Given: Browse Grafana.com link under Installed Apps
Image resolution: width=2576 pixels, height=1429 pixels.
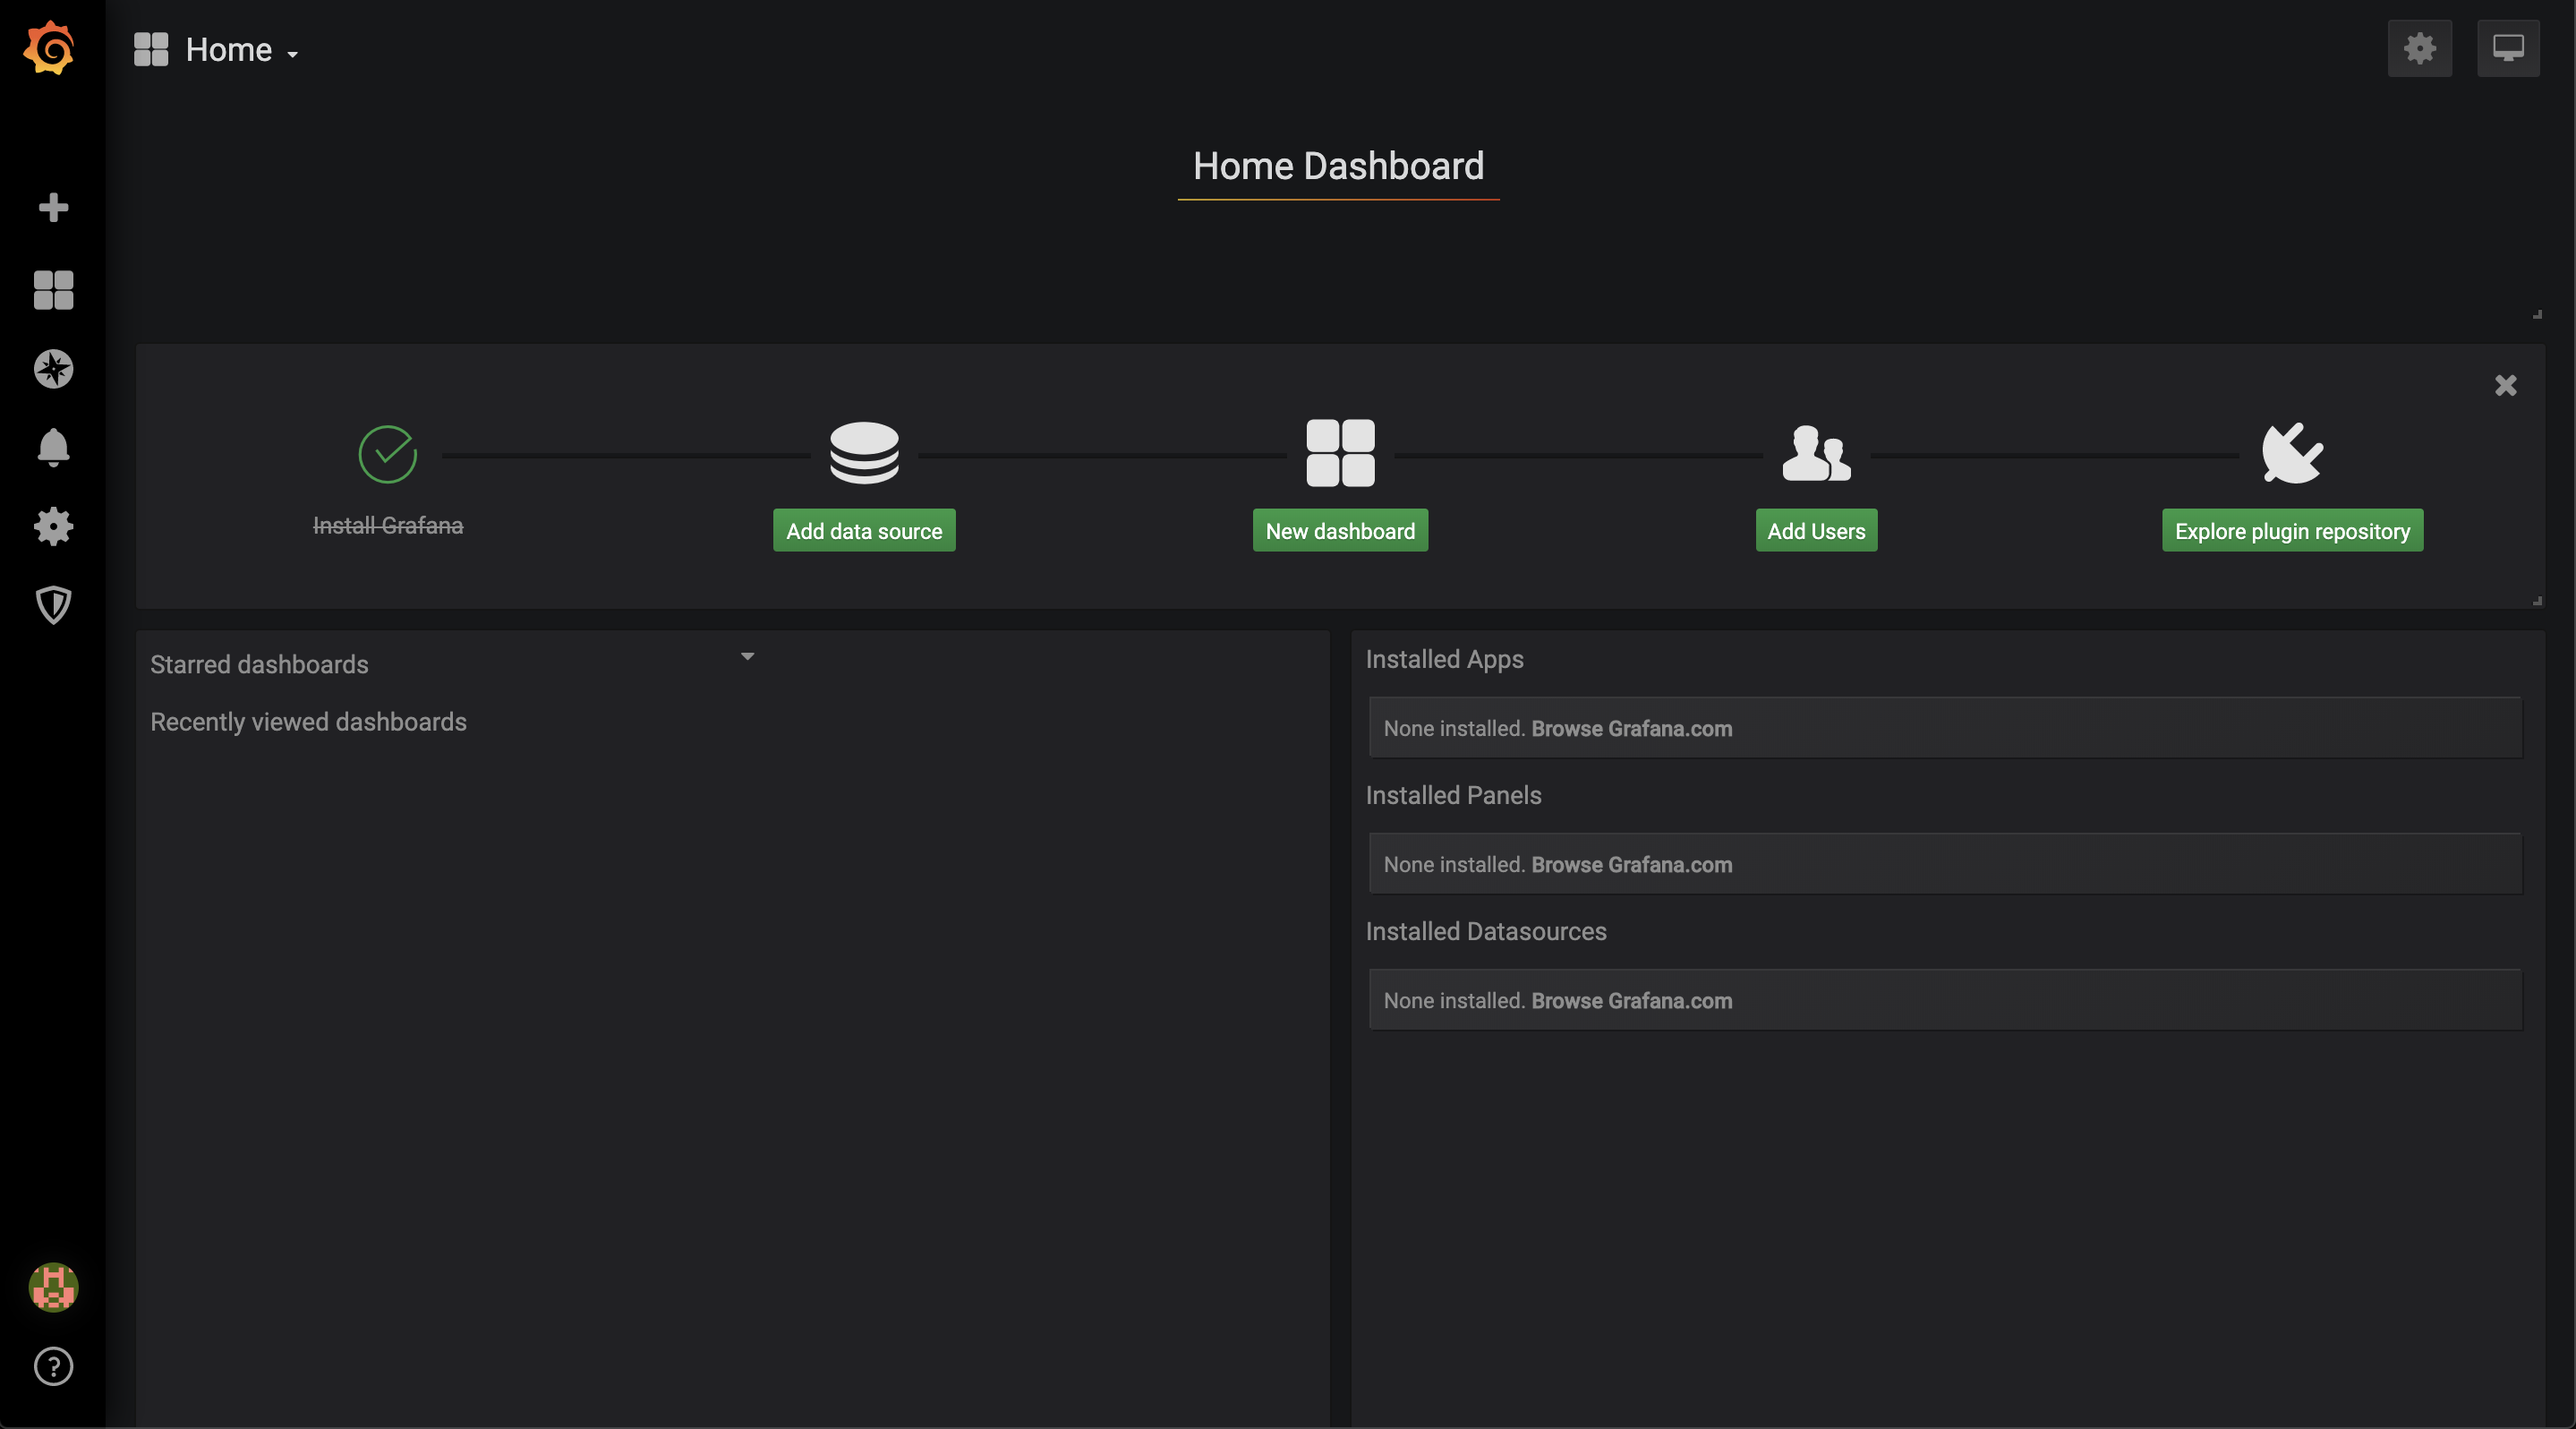Looking at the screenshot, I should pyautogui.click(x=1631, y=729).
